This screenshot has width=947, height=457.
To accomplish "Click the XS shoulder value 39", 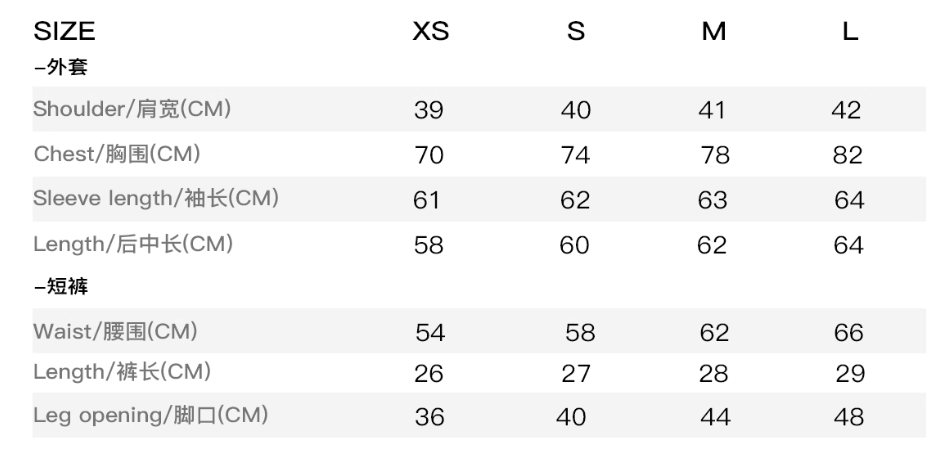I will click(x=428, y=110).
